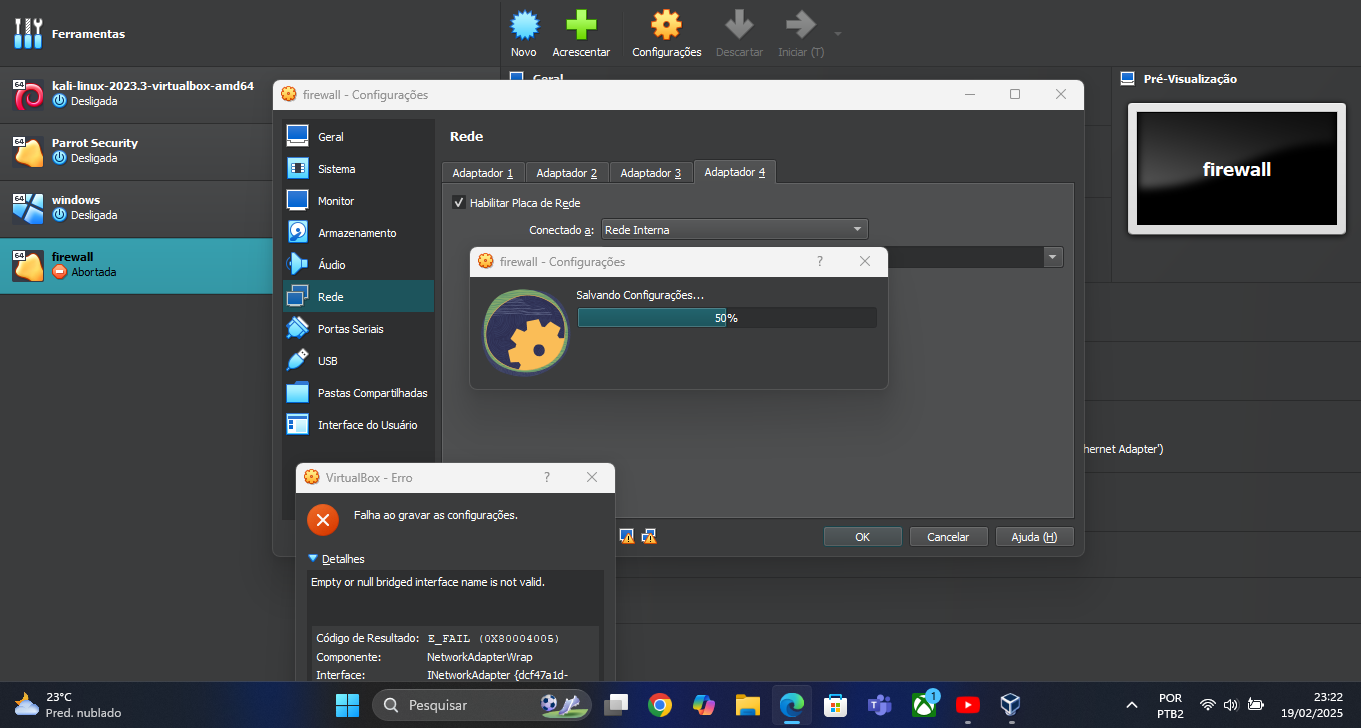Click the Salvando Configurações progress bar

(x=727, y=318)
